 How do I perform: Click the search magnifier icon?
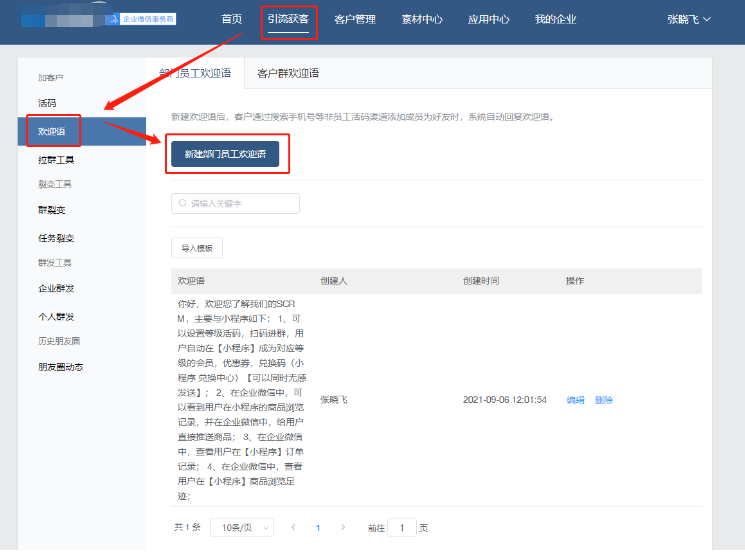click(x=183, y=204)
